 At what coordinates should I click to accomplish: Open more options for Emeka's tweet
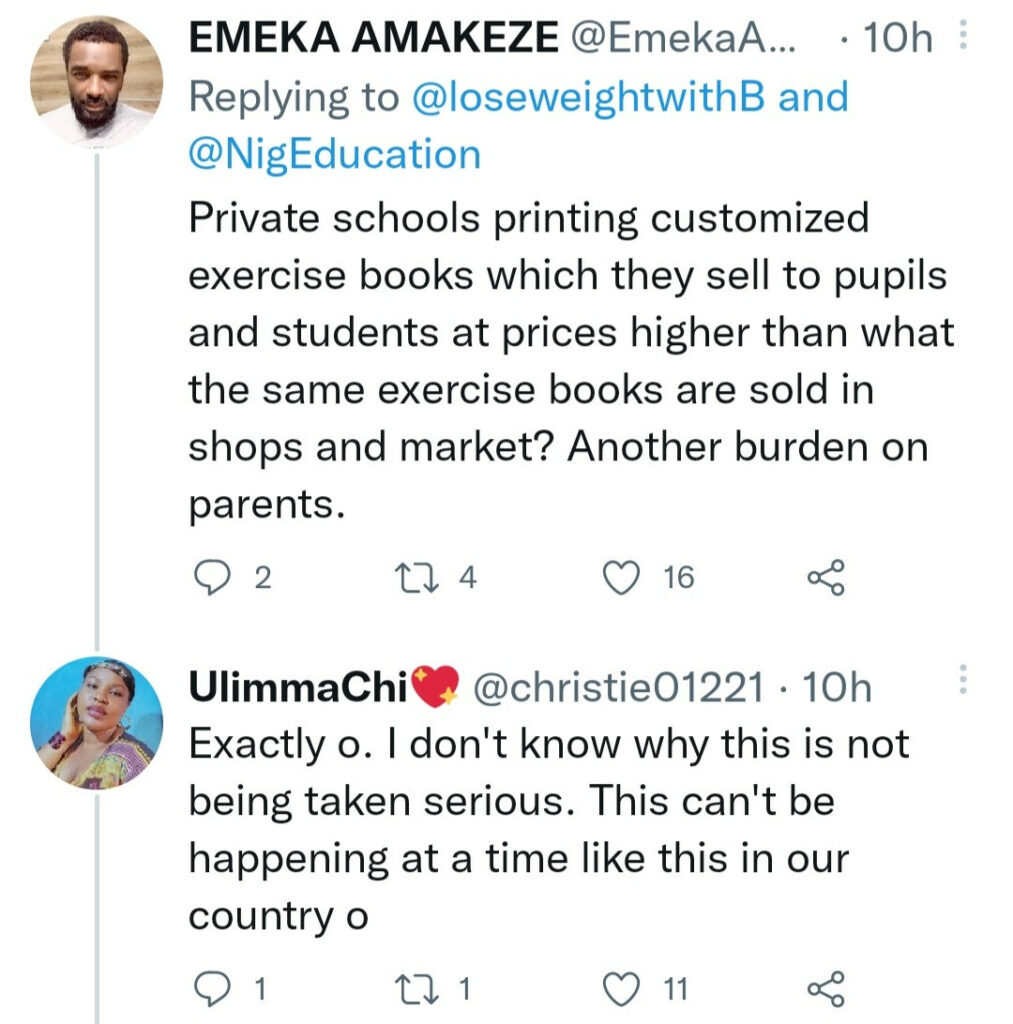pos(963,40)
